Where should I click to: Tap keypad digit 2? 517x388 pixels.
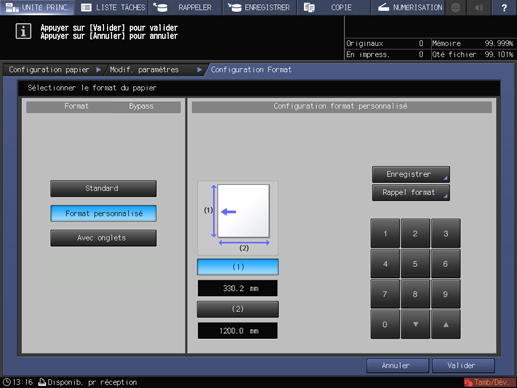coord(415,234)
